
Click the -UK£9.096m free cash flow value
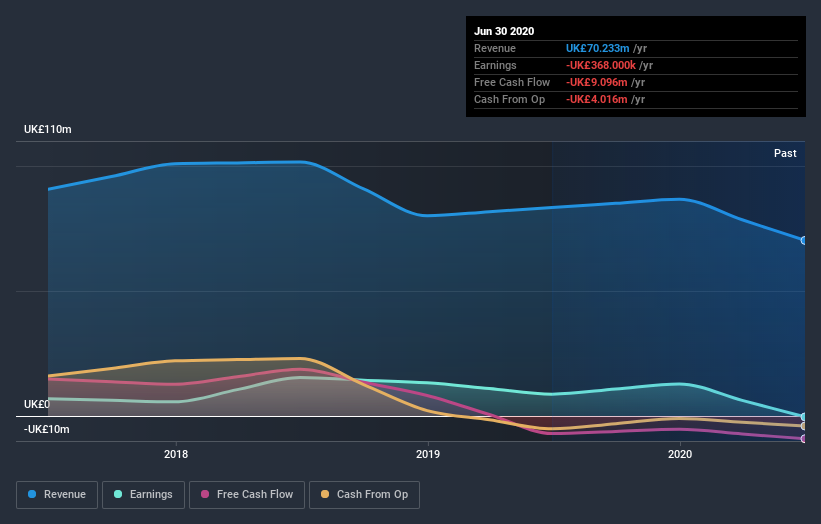596,82
